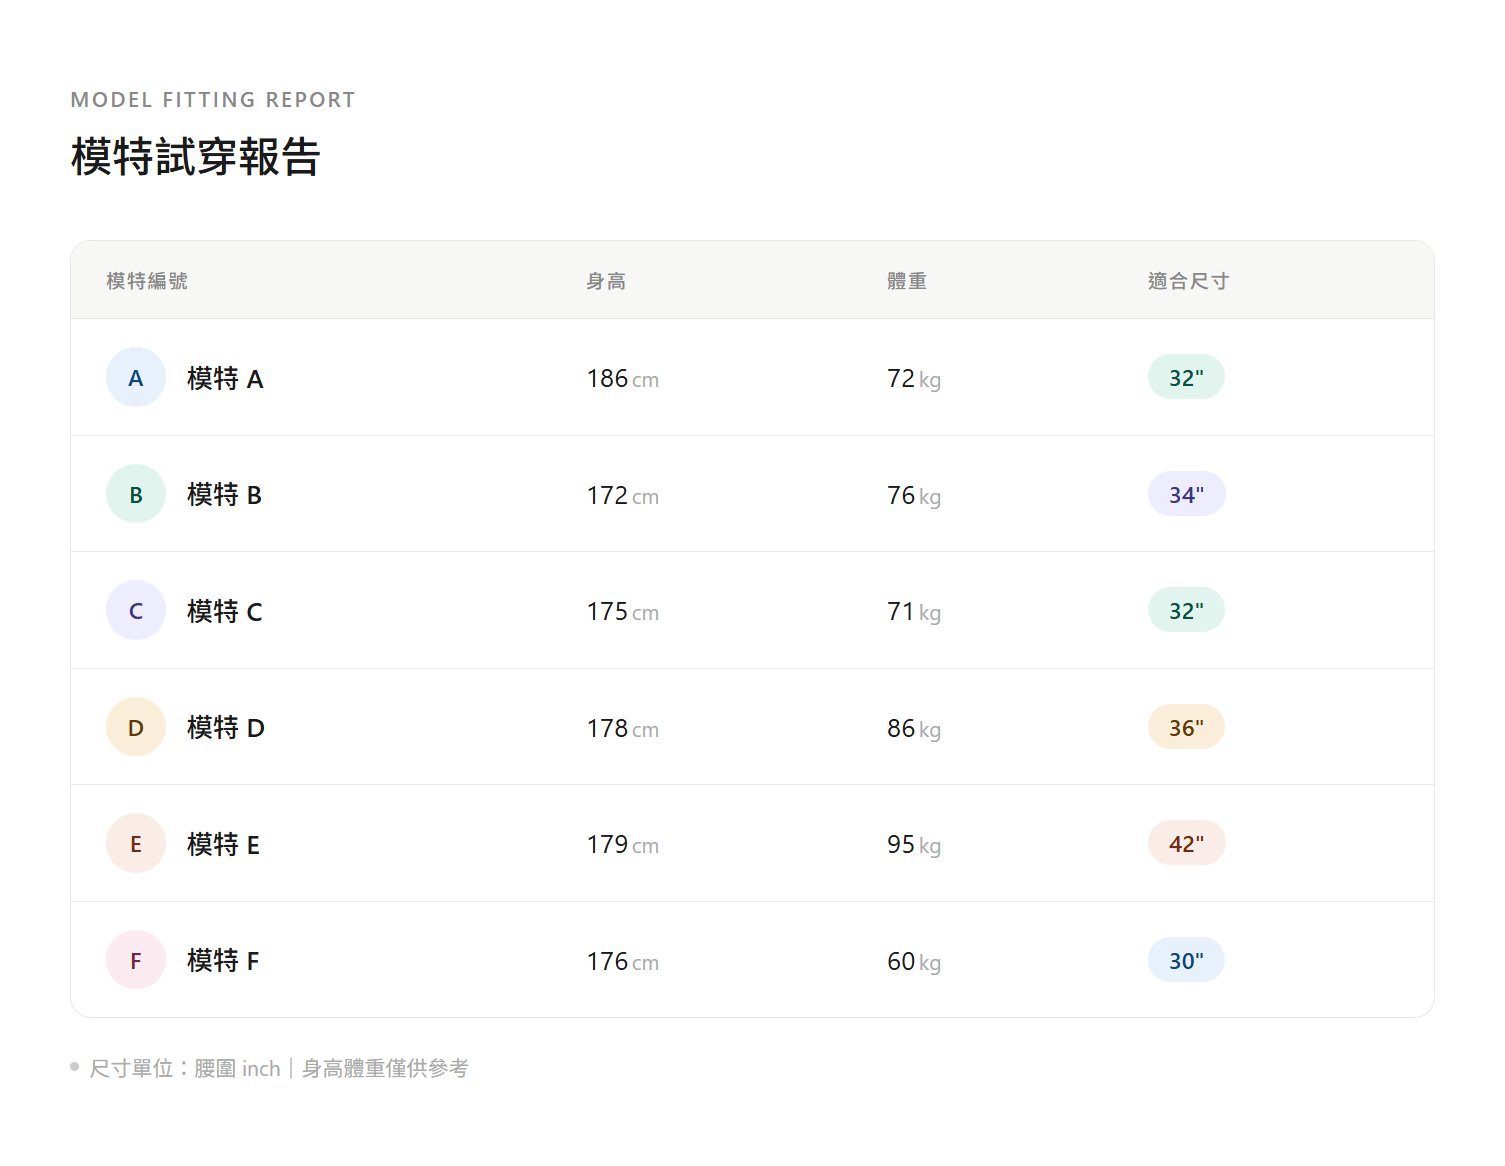Select the E avatar icon

136,844
